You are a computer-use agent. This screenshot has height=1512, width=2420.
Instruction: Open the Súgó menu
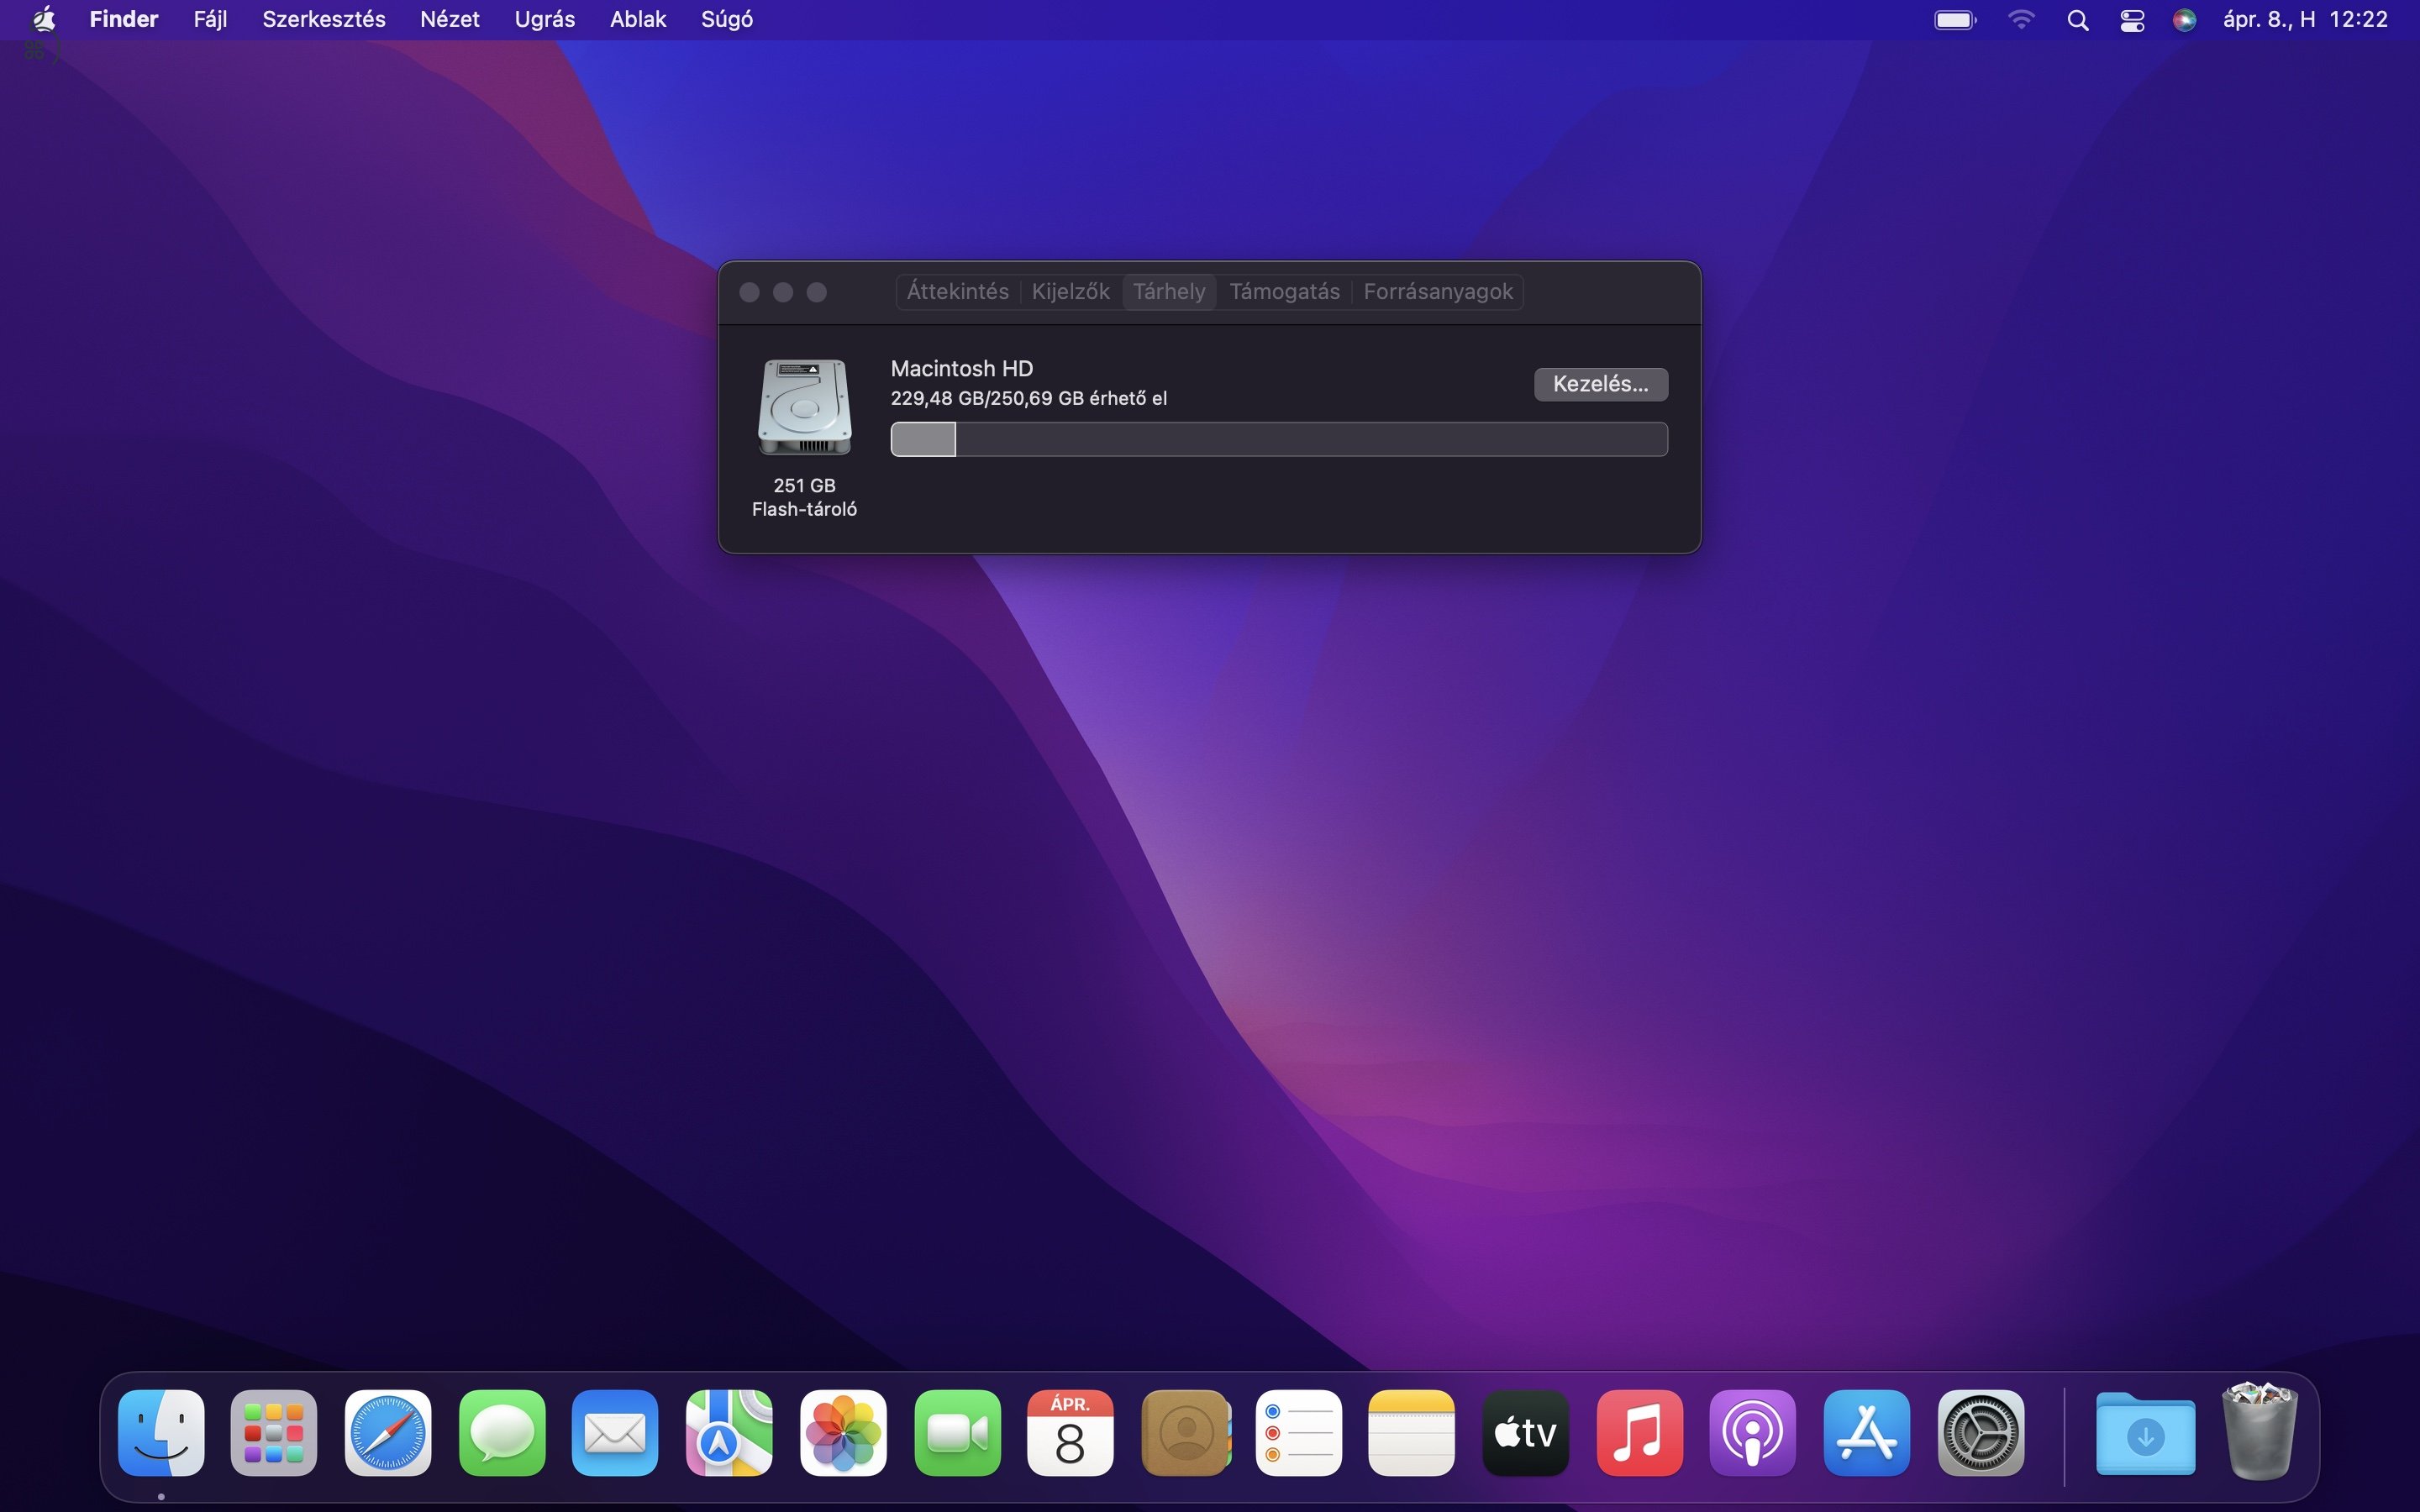727,19
